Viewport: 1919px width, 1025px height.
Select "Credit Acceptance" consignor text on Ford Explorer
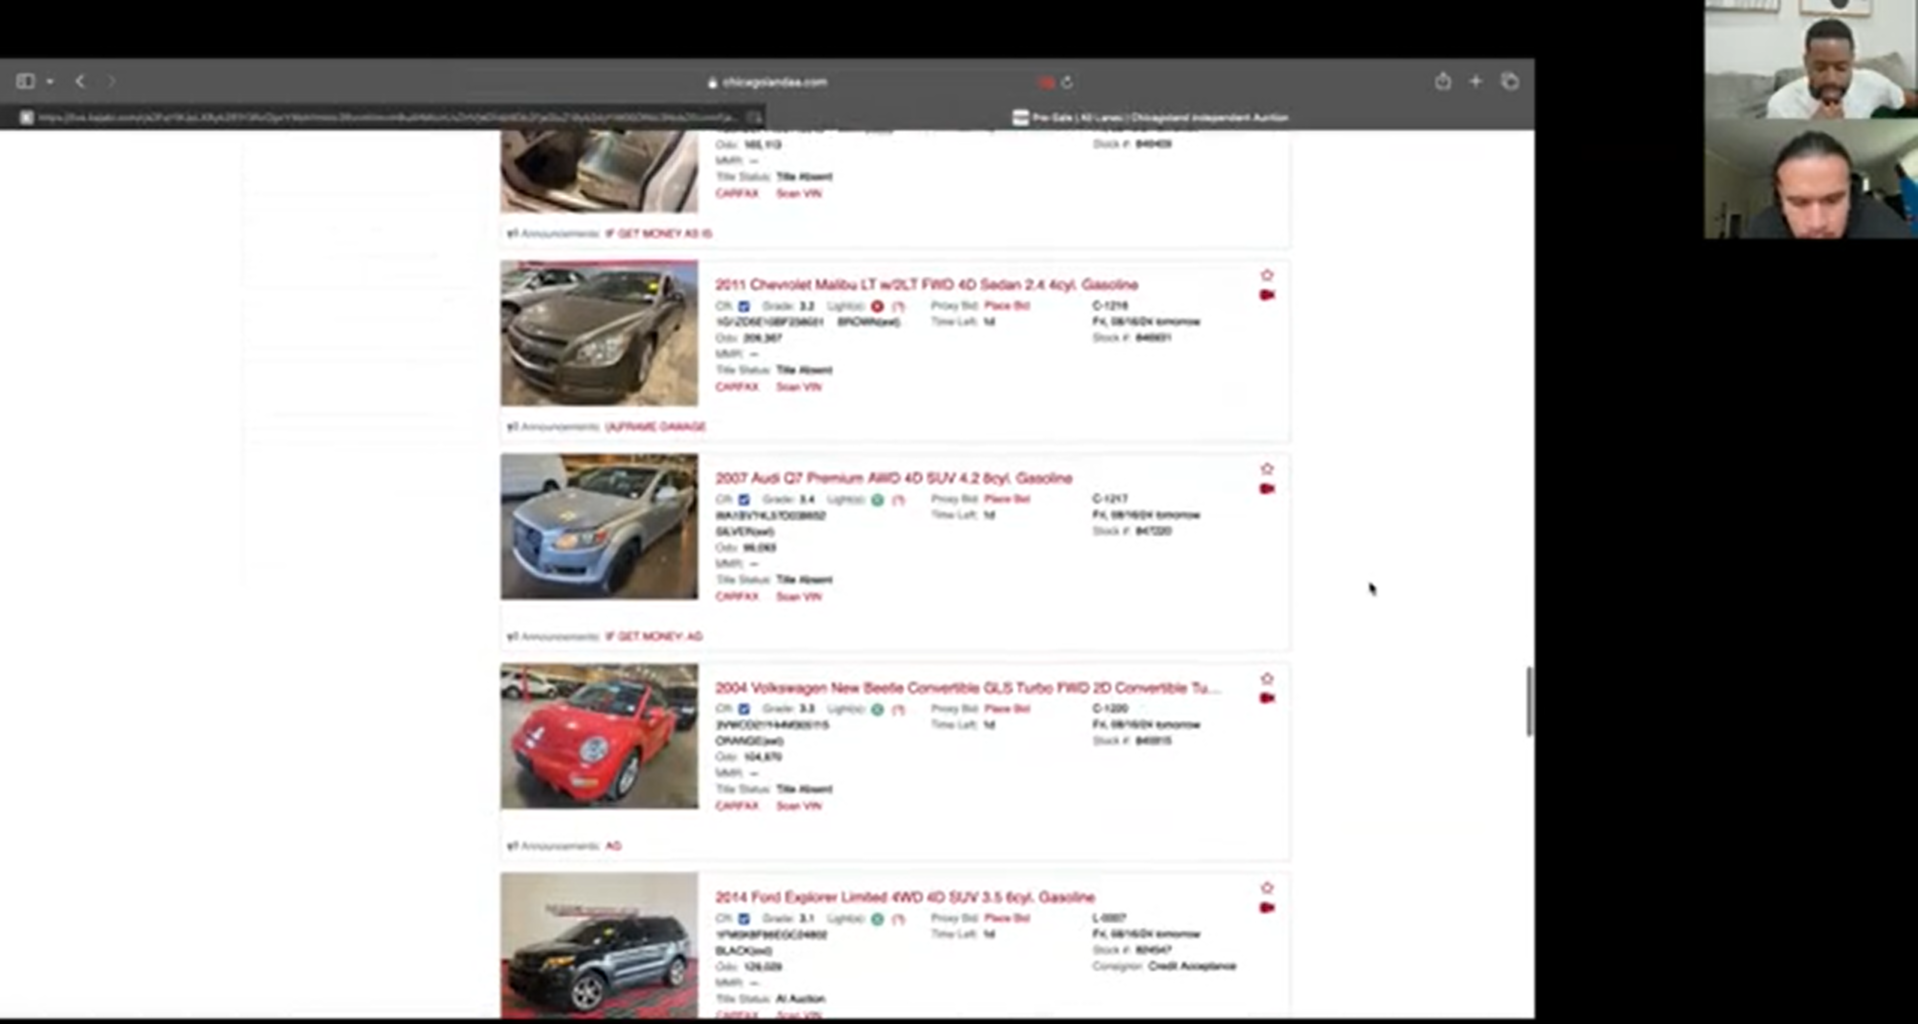1192,966
